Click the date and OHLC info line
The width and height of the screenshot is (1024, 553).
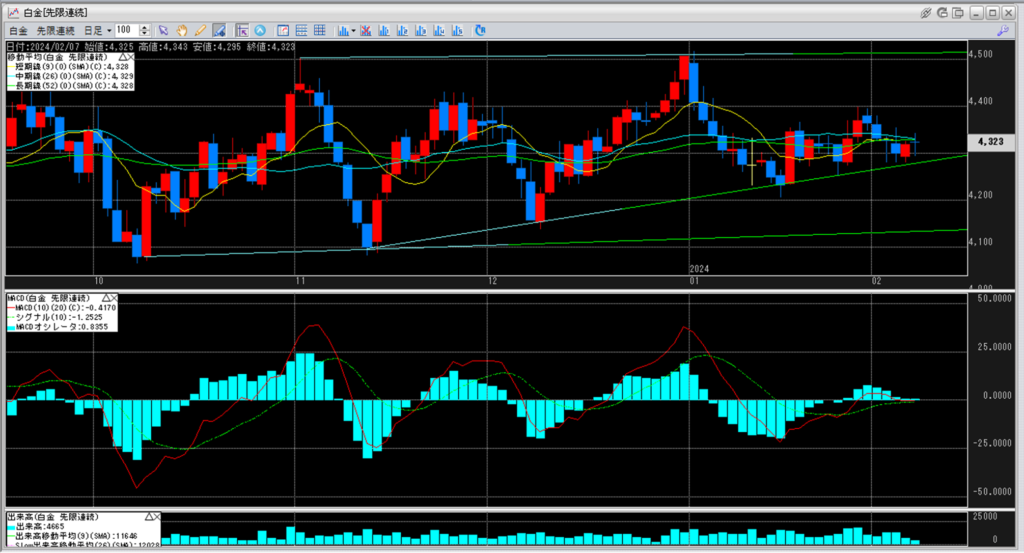pyautogui.click(x=151, y=47)
